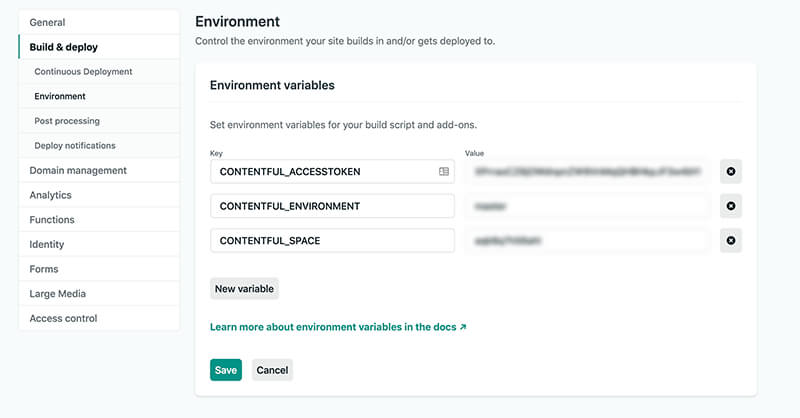Open the environment variables docs link
The width and height of the screenshot is (800, 418).
coord(338,327)
